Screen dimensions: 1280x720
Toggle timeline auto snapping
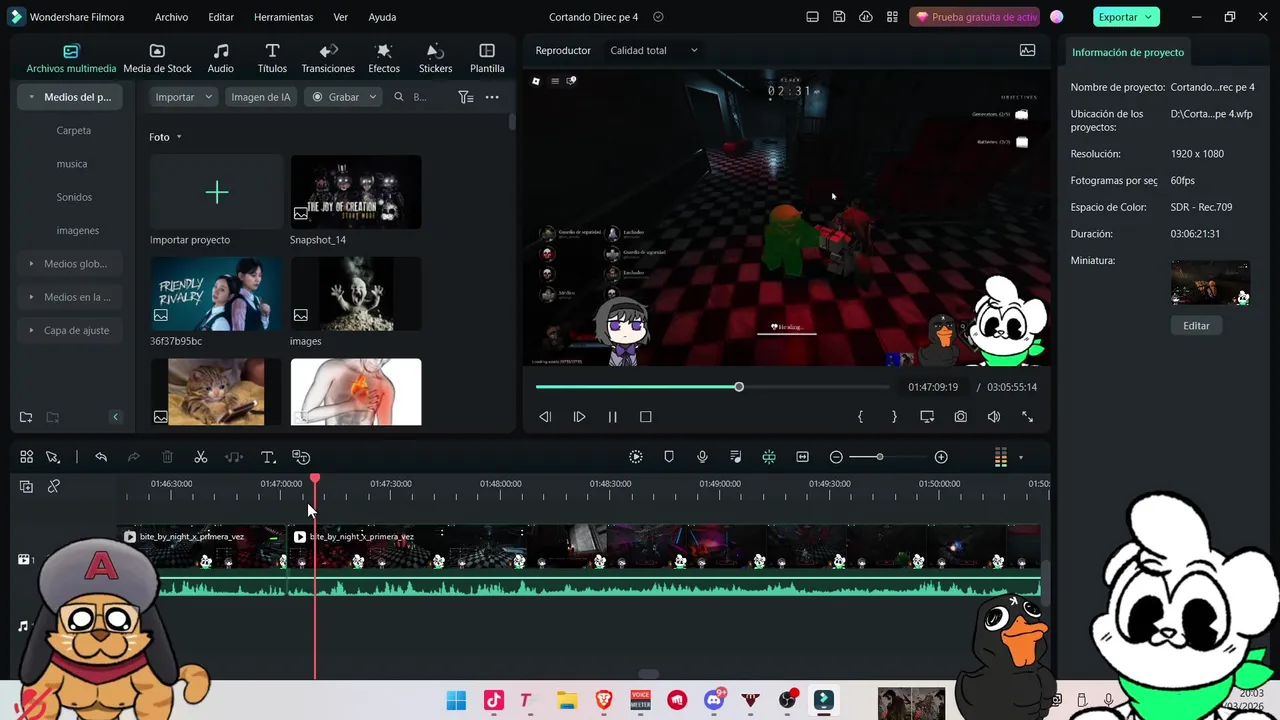tap(769, 457)
